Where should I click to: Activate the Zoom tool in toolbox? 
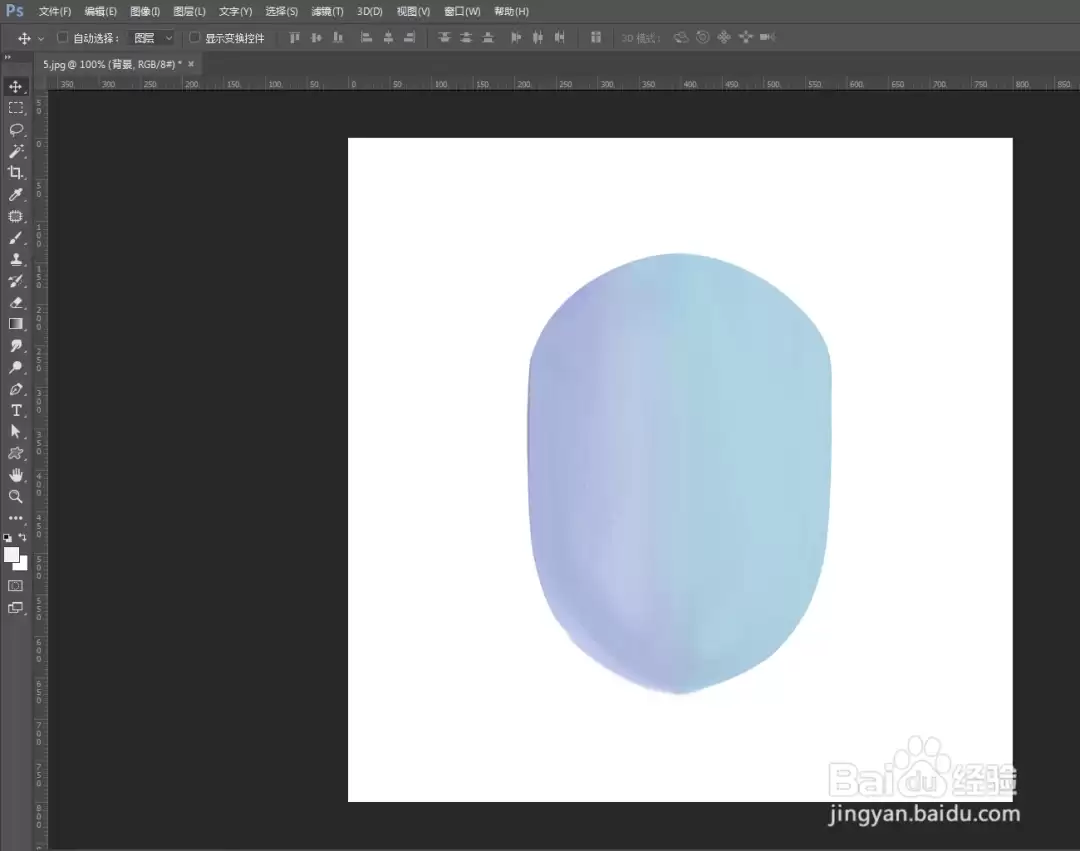click(x=16, y=496)
